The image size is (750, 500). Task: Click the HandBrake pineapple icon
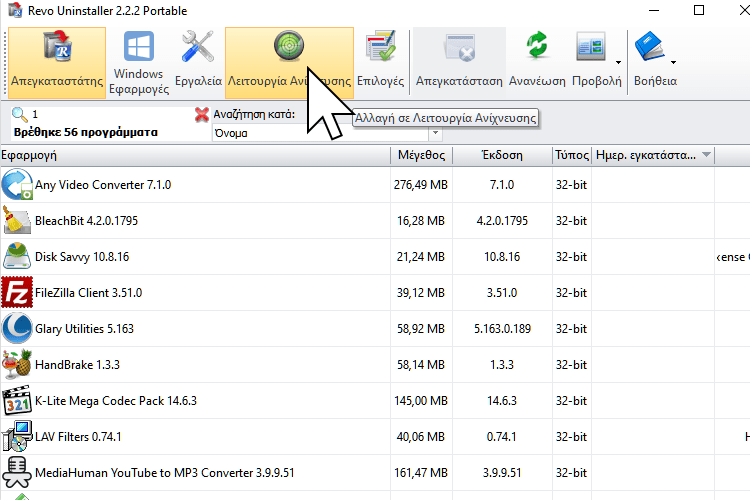pyautogui.click(x=17, y=365)
